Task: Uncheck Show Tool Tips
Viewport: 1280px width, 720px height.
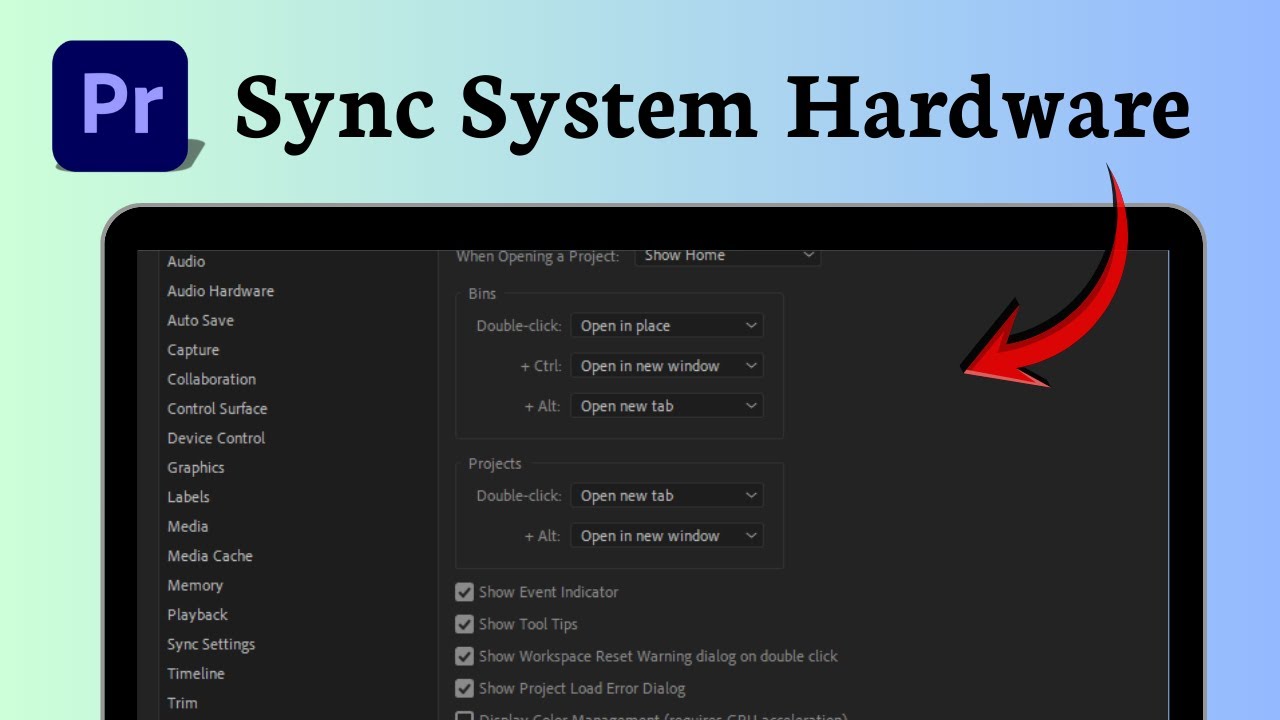Action: [x=464, y=624]
